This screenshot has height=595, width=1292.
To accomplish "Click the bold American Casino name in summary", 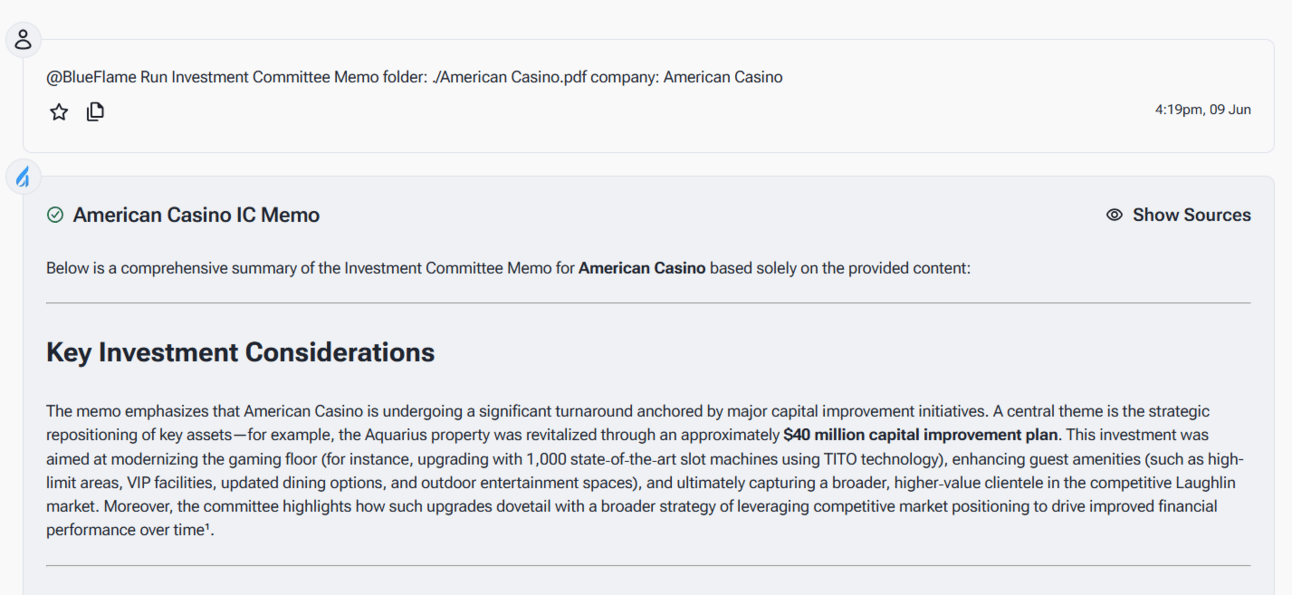I will (x=642, y=268).
